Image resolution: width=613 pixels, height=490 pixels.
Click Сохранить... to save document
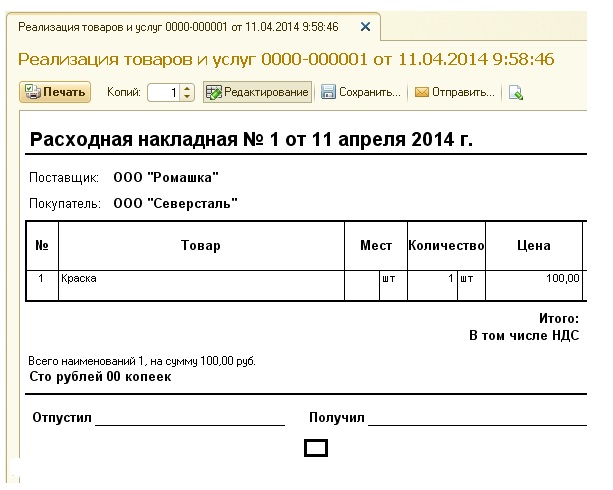[361, 92]
